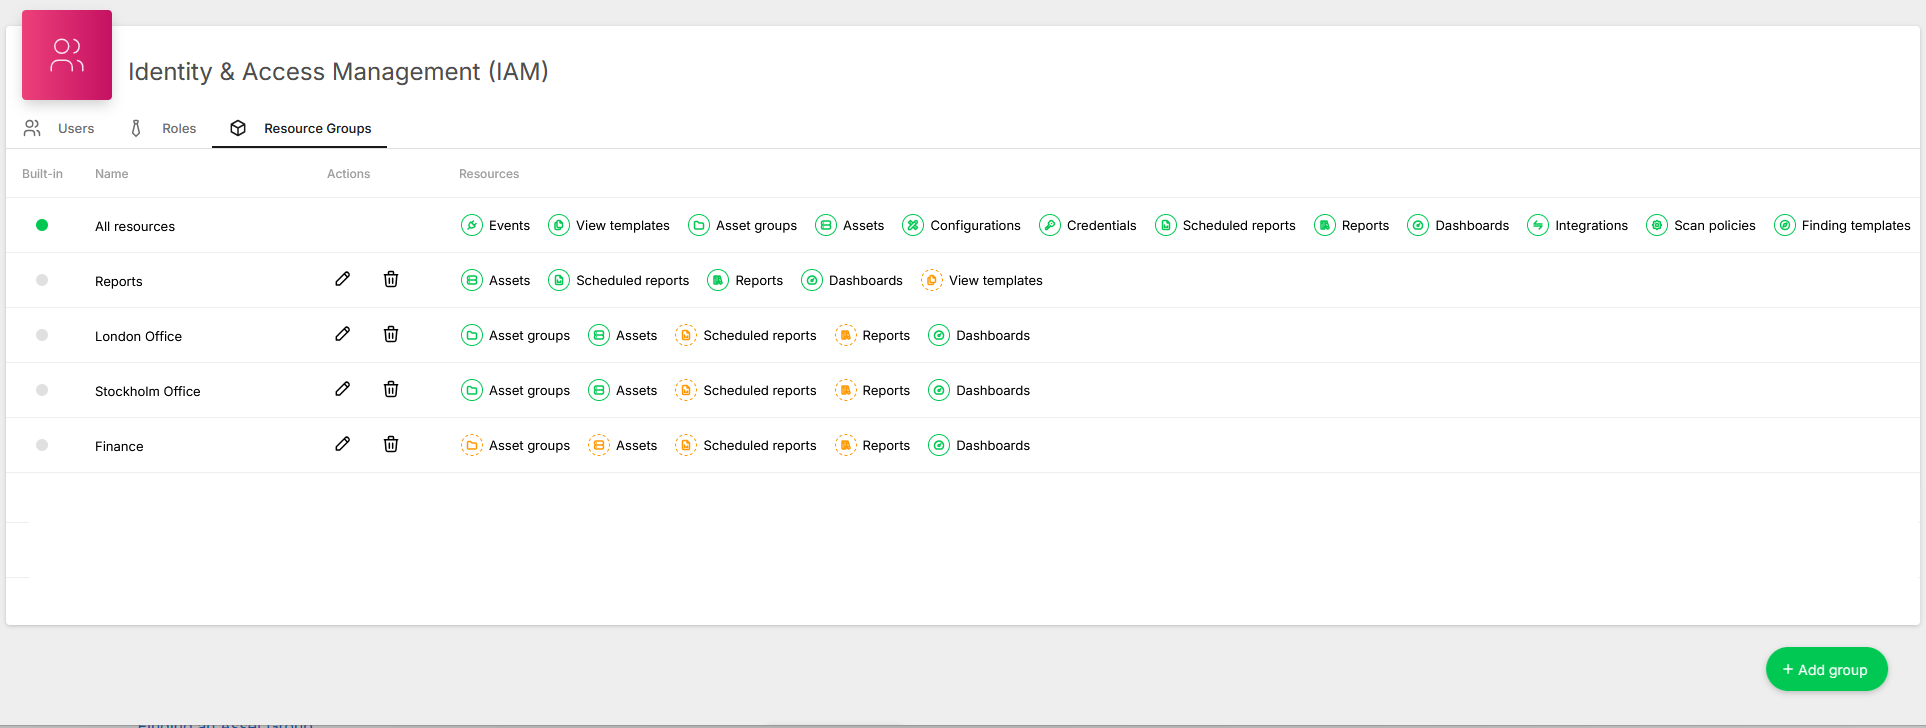Screen dimensions: 1926x728
Task: Click the Identity & Access Management title
Action: (x=338, y=72)
